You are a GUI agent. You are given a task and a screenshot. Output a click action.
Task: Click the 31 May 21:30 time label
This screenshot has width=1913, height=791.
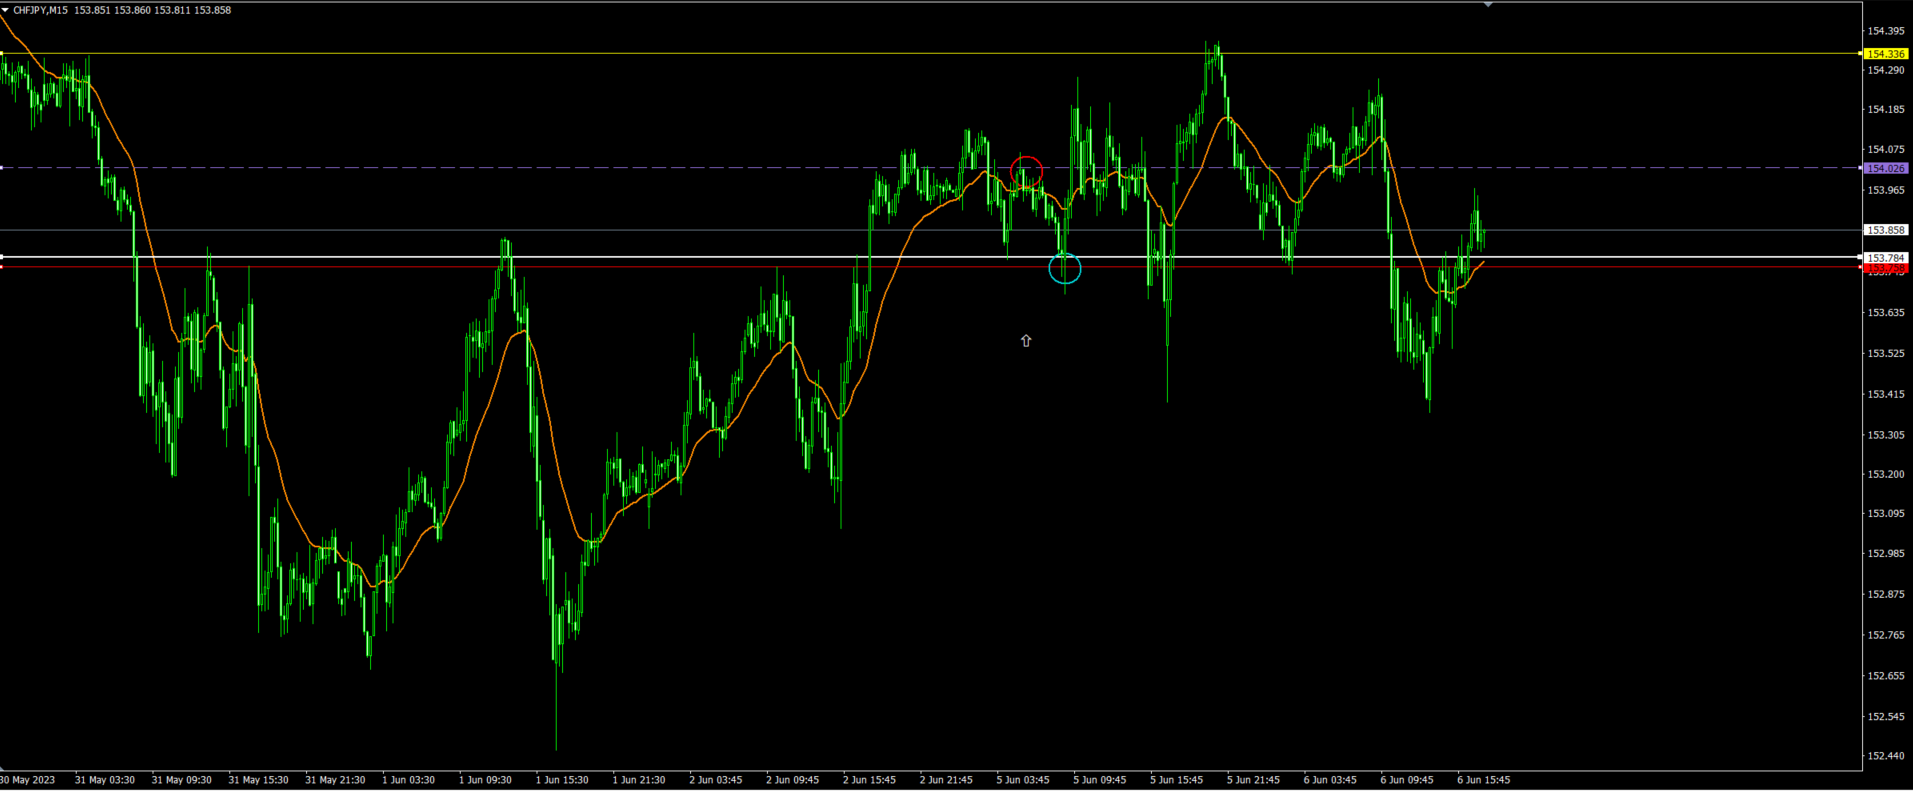(334, 780)
